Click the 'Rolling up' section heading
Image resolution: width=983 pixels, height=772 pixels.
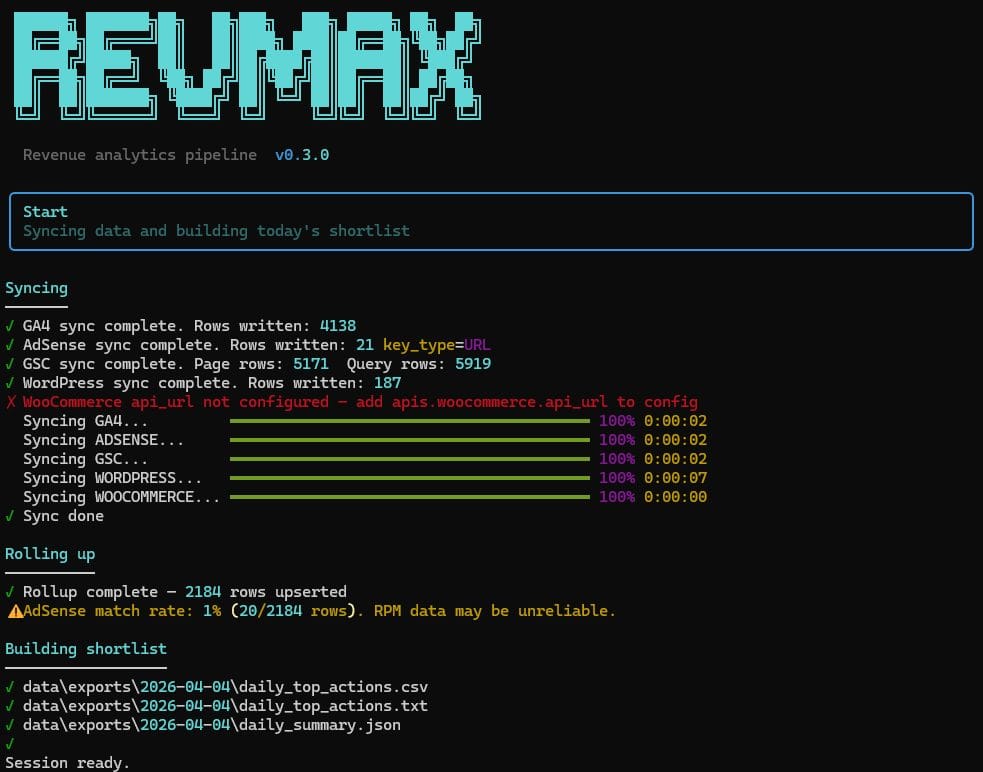pos(50,554)
